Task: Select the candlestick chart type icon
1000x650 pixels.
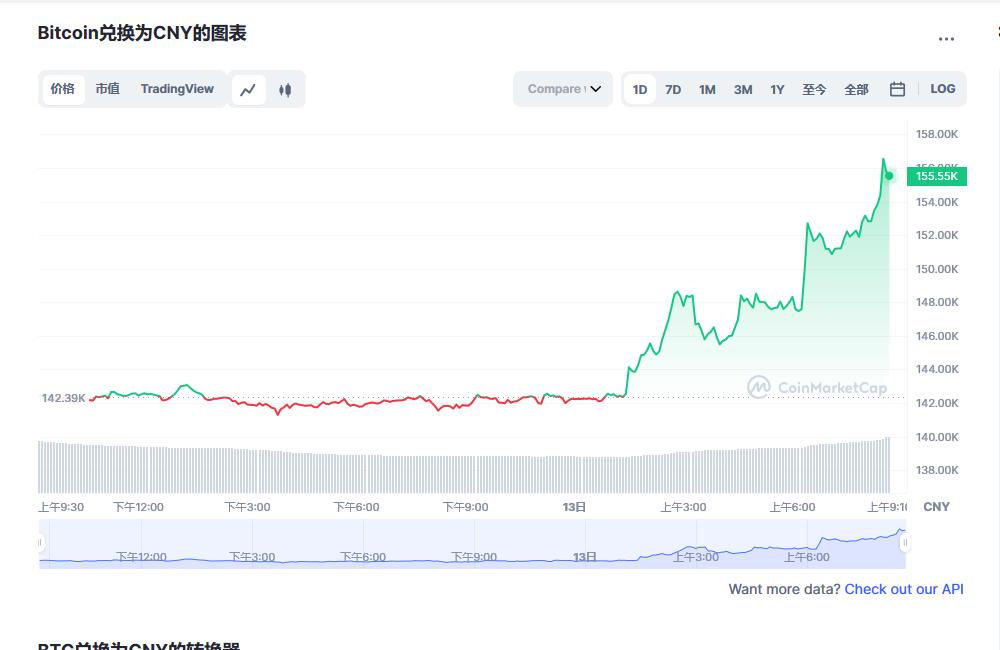Action: tap(285, 89)
